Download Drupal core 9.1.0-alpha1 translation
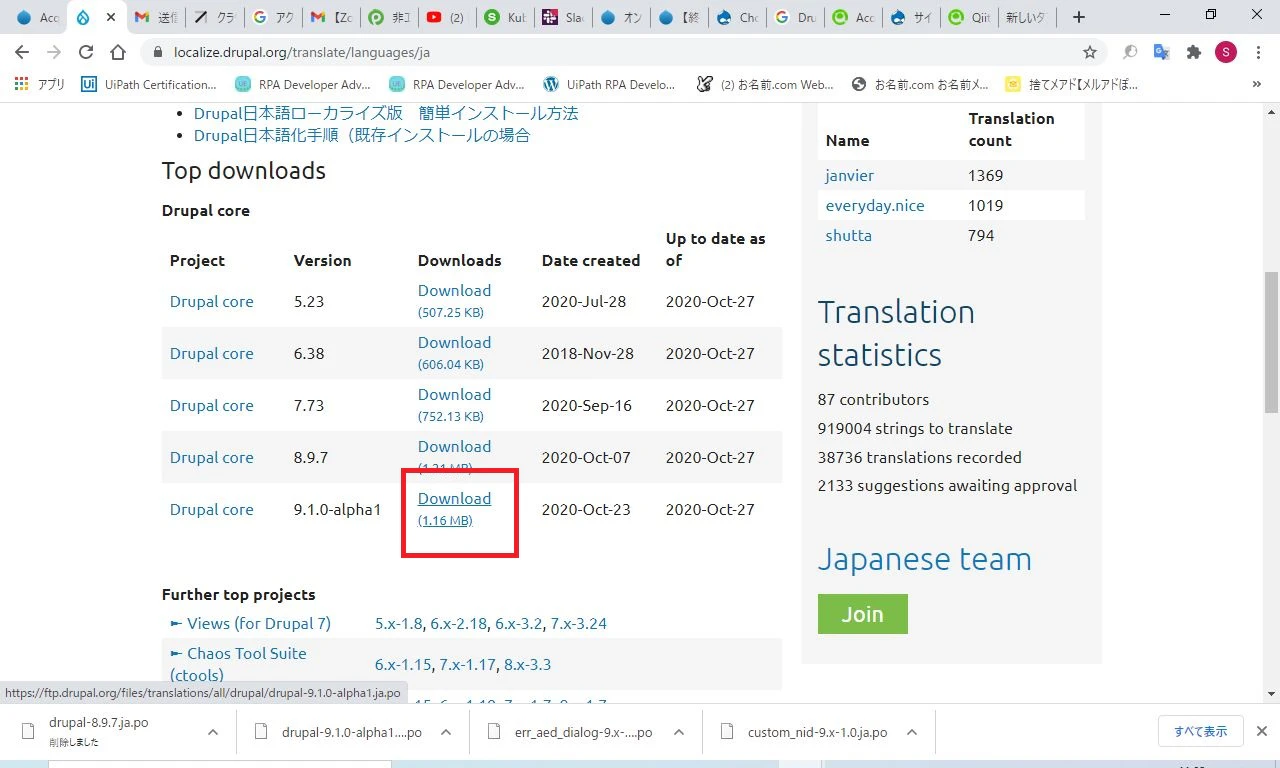This screenshot has width=1280, height=768. tap(454, 498)
